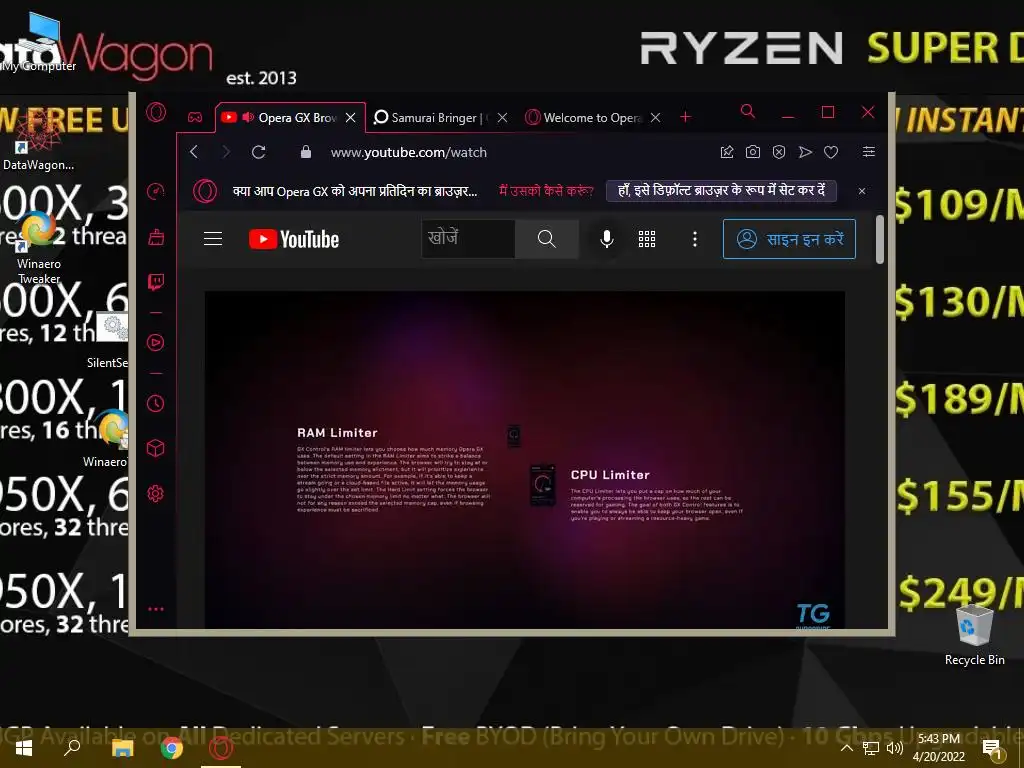
Task: Open Easy Setup sliders icon
Action: tap(869, 152)
